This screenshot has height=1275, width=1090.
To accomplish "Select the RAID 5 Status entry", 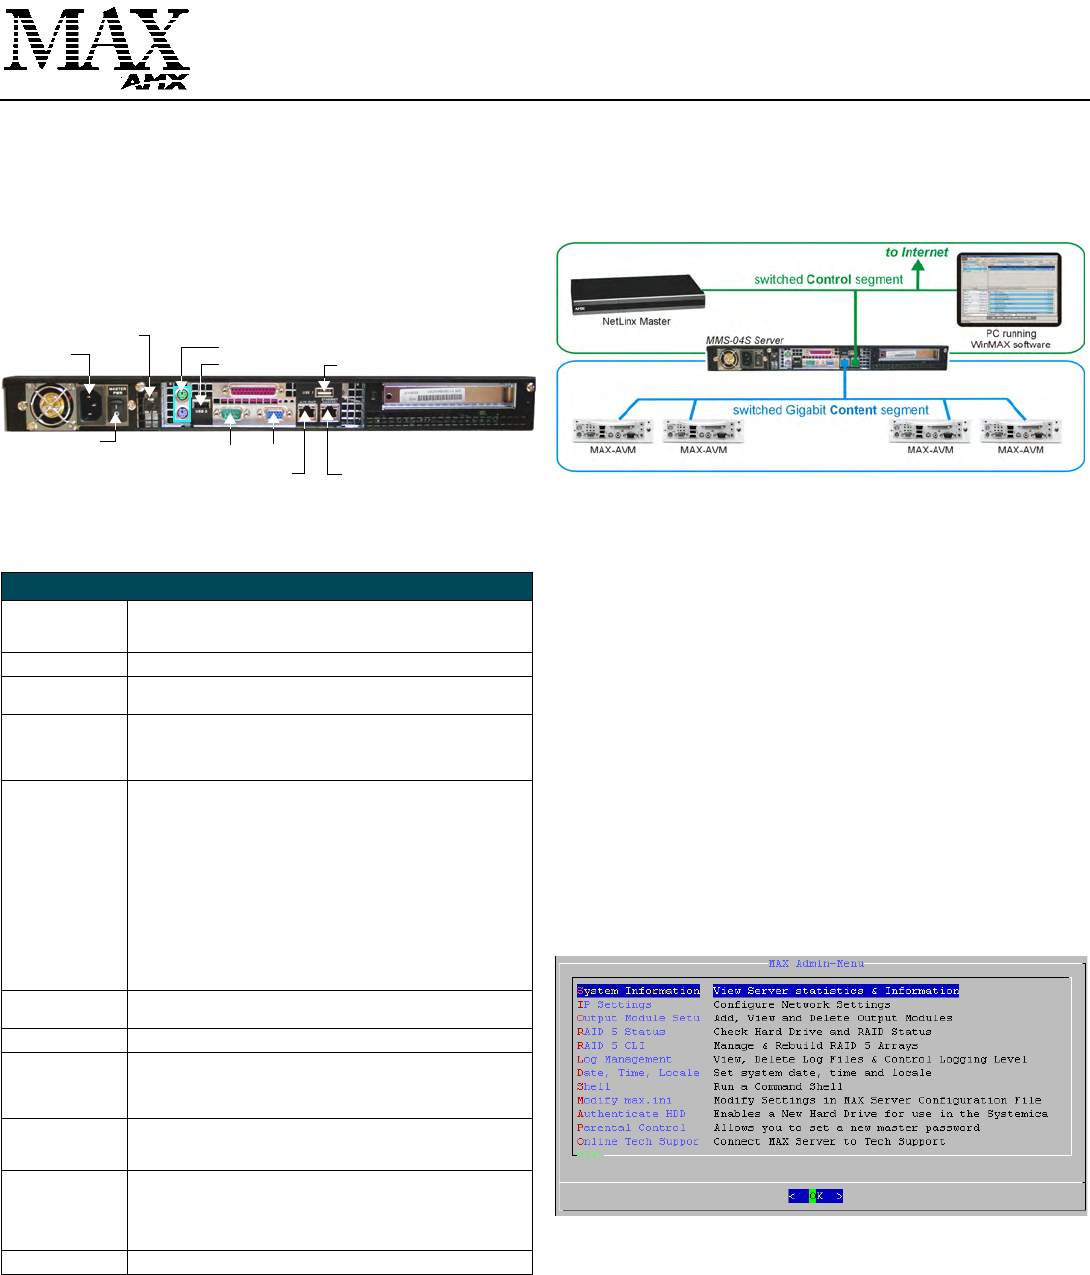I will coord(621,1032).
